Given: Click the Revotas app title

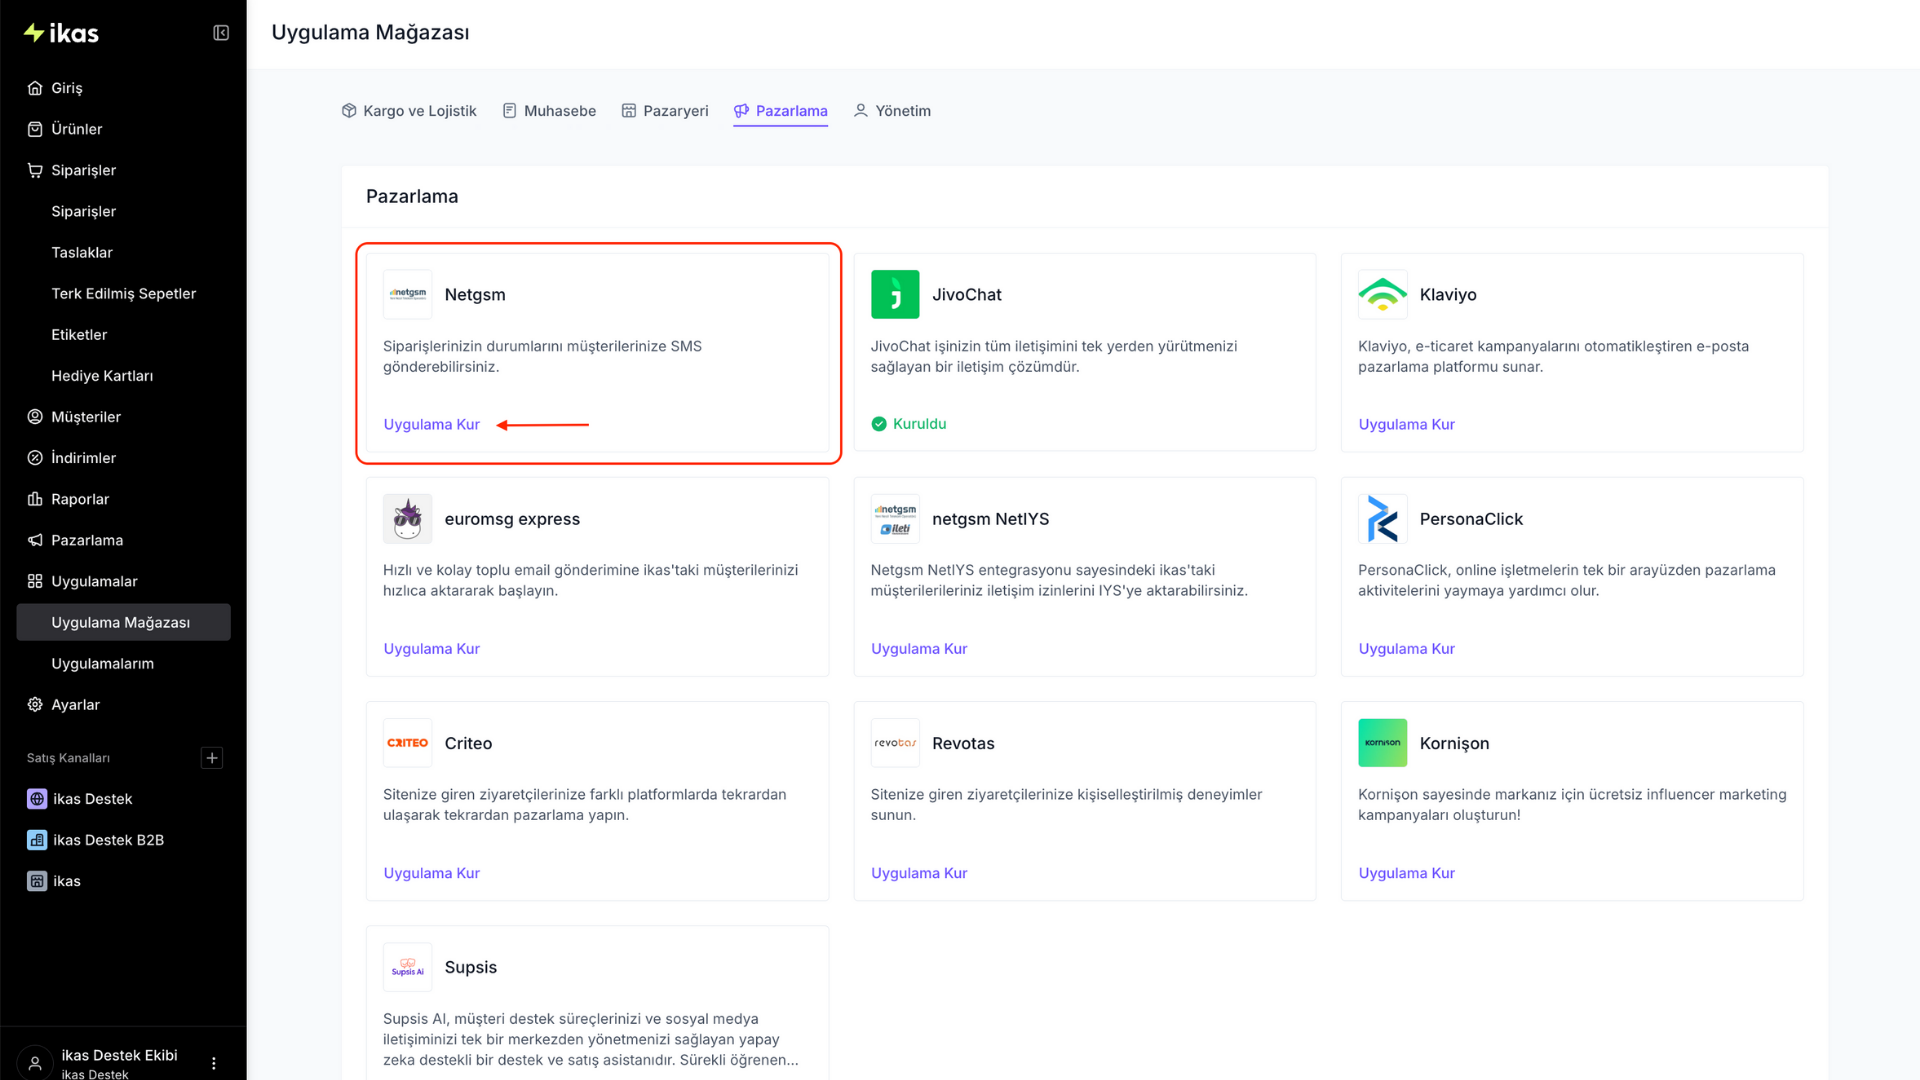Looking at the screenshot, I should pyautogui.click(x=963, y=742).
